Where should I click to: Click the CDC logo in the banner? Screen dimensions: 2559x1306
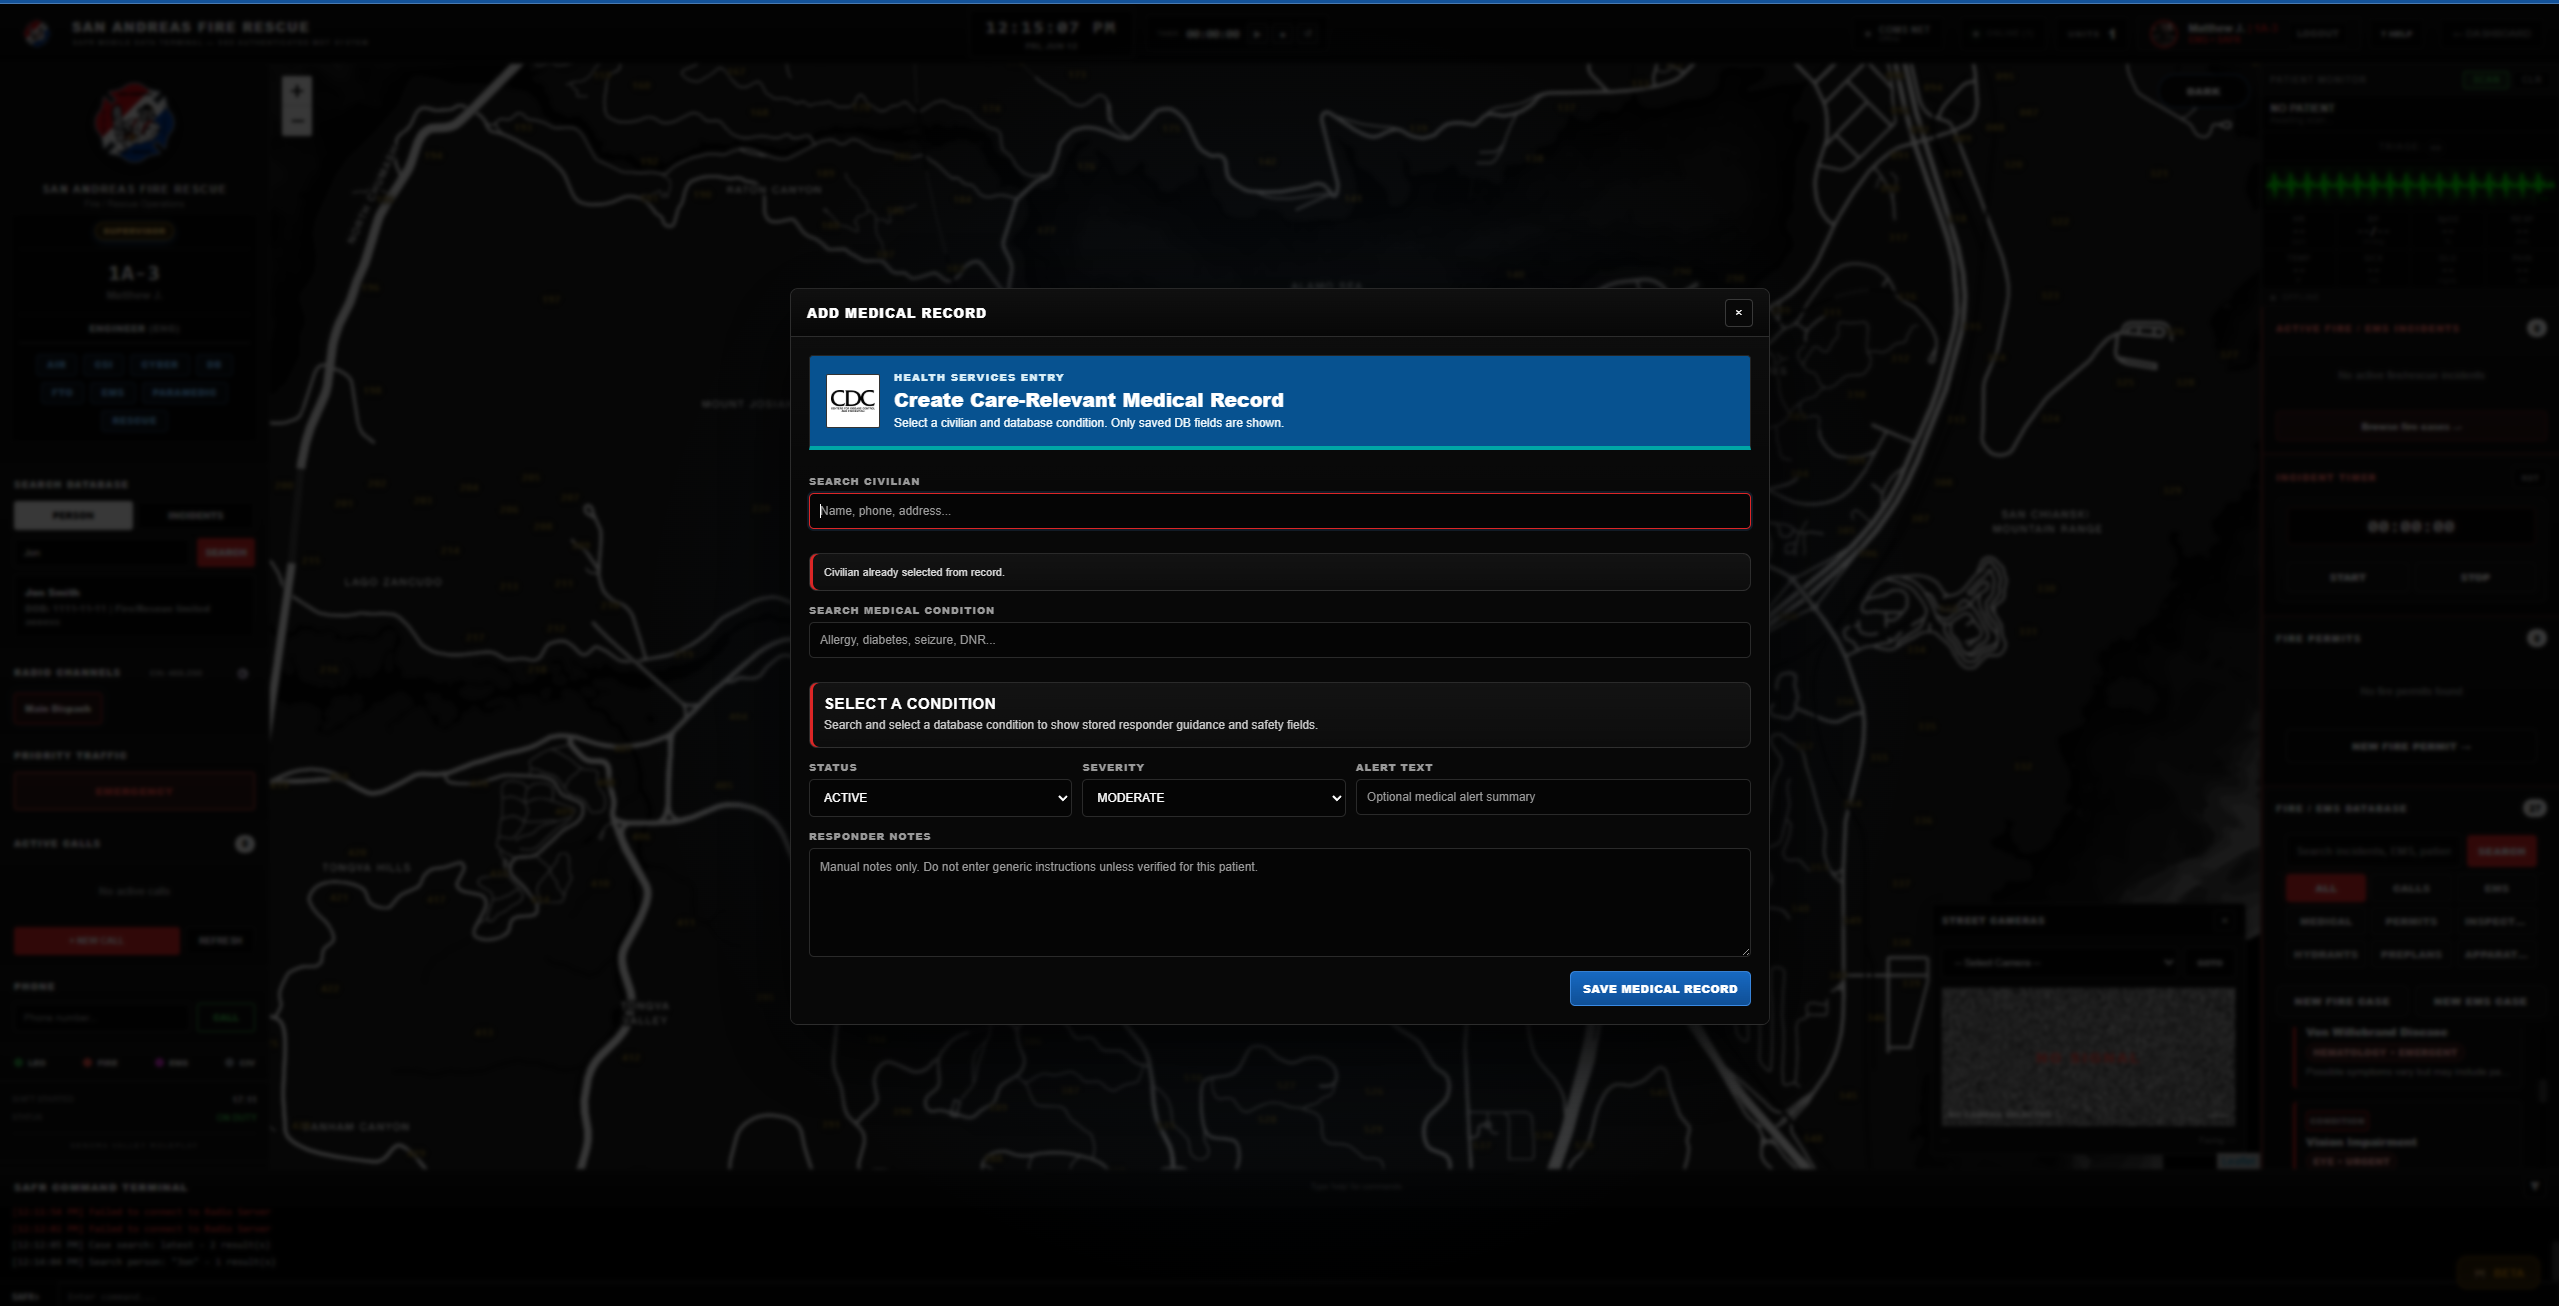[x=853, y=401]
